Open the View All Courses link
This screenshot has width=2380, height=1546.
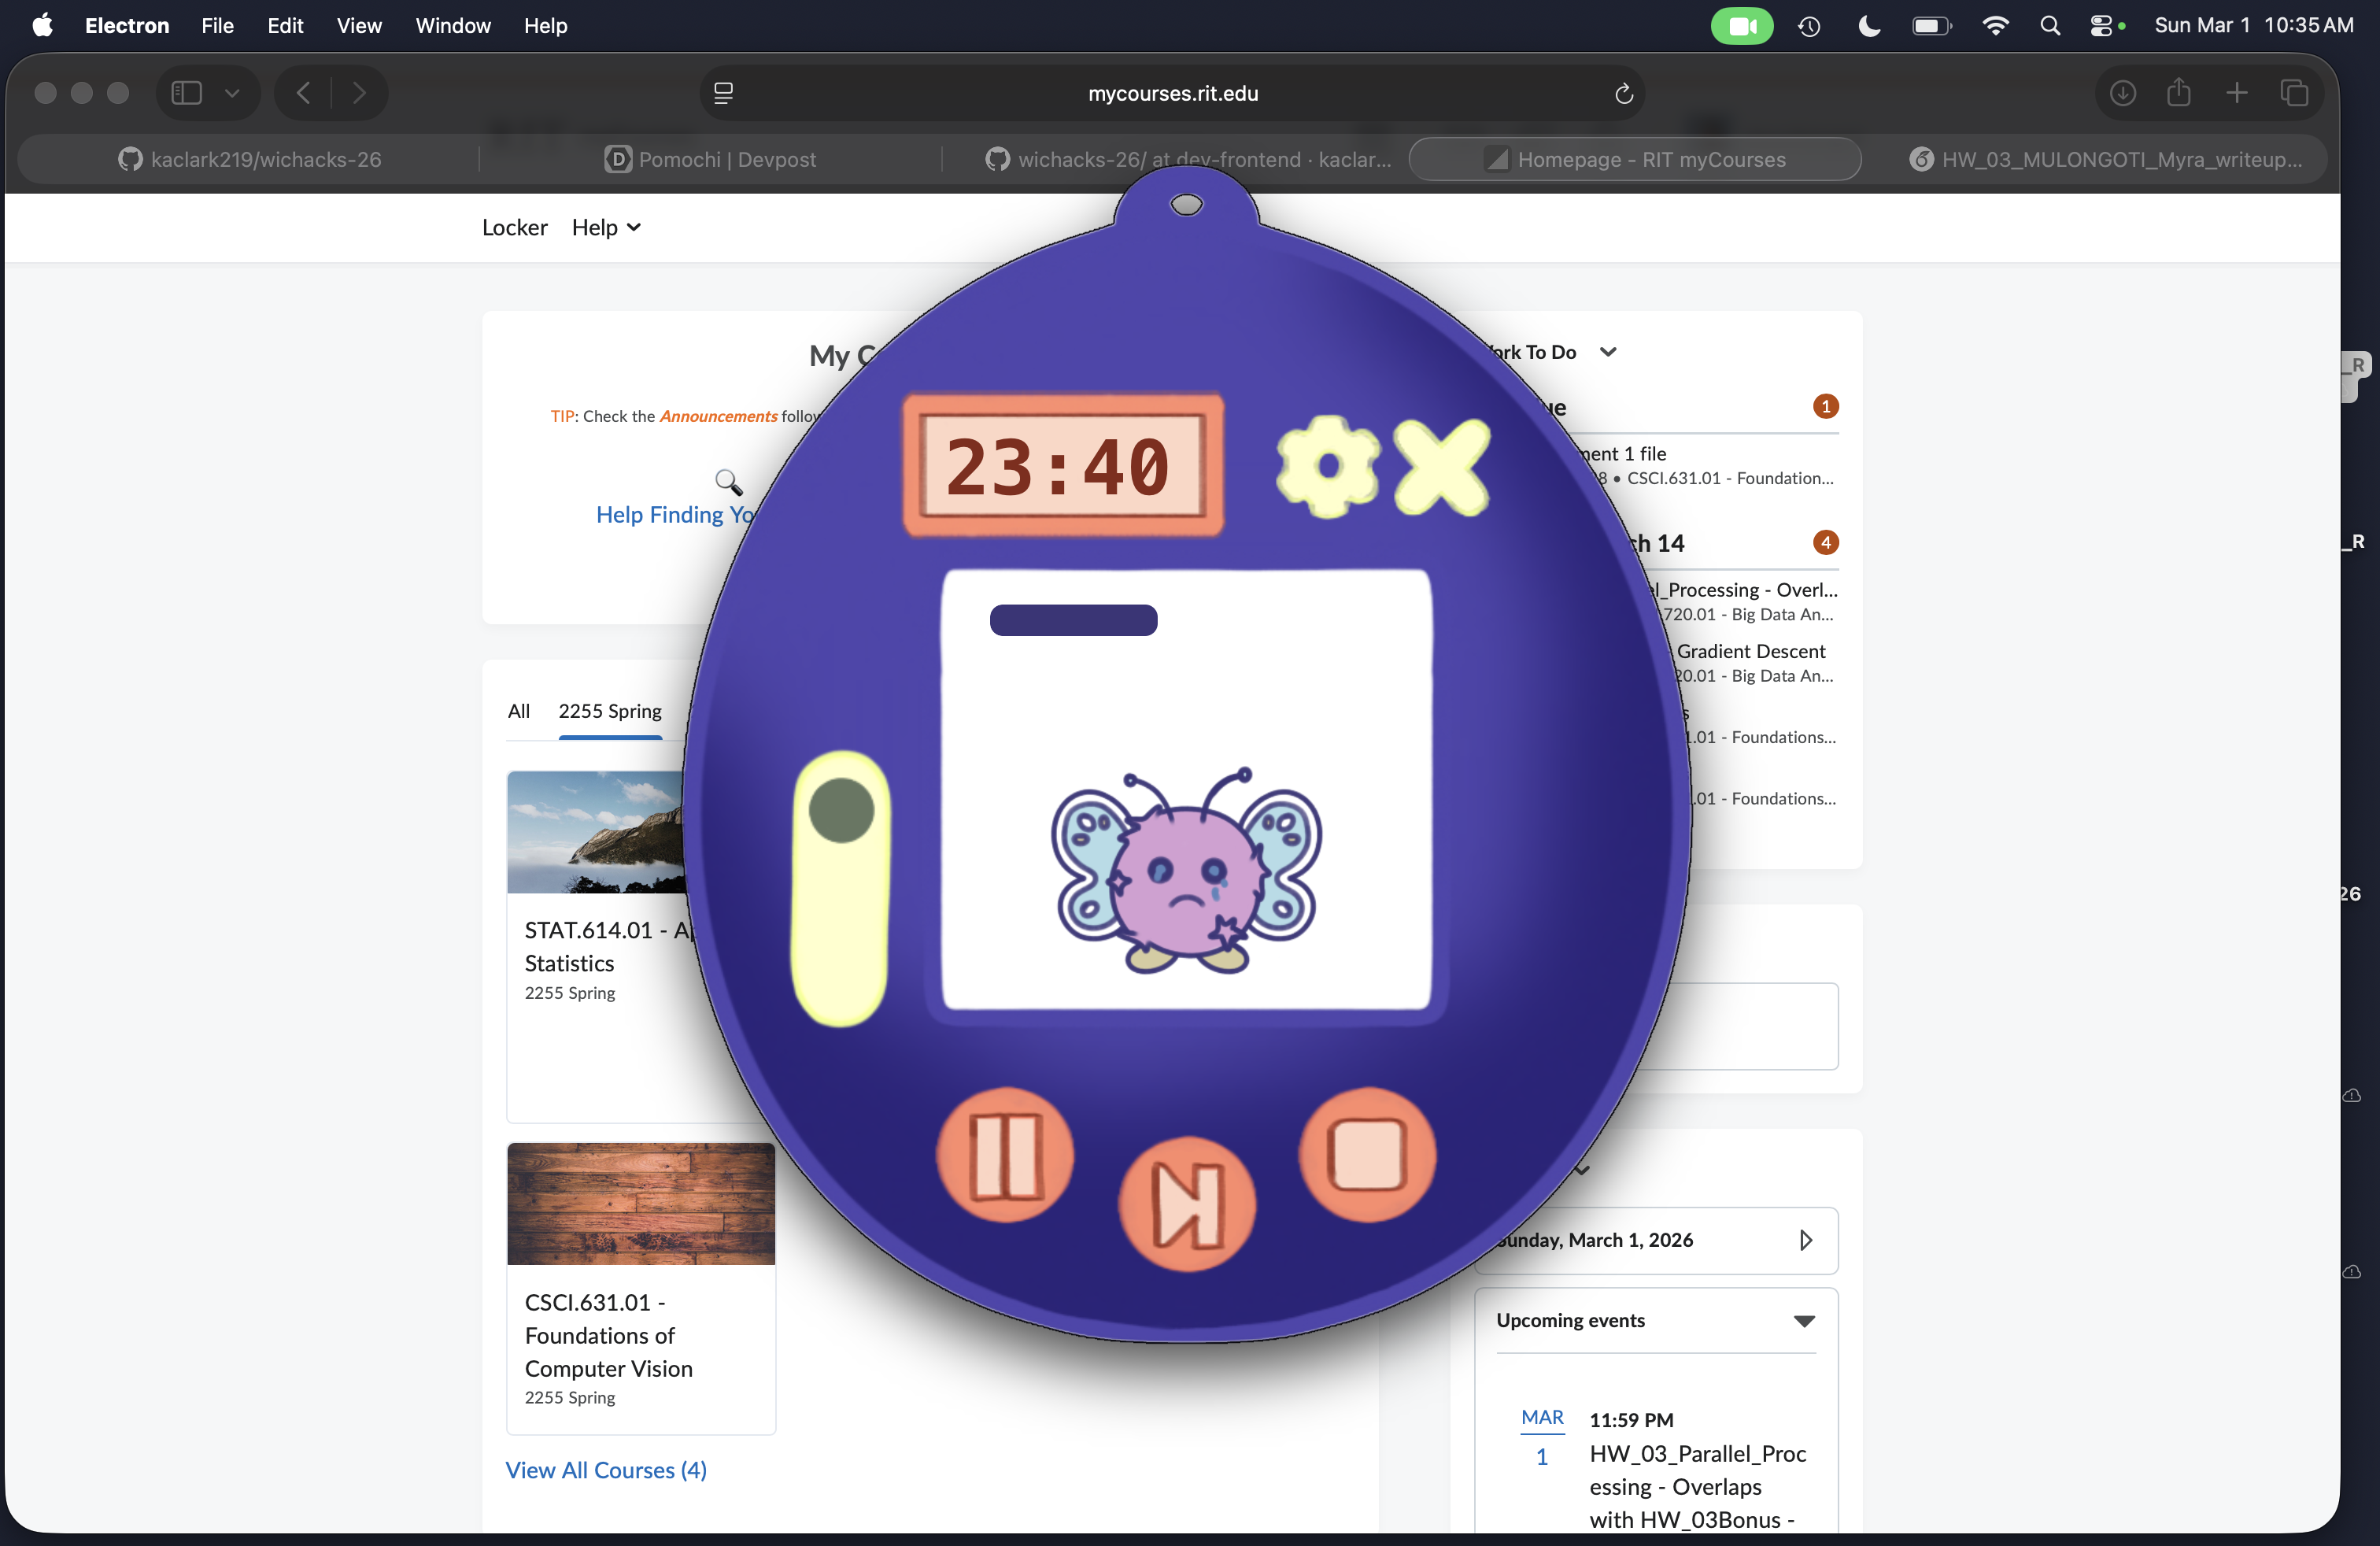click(606, 1470)
